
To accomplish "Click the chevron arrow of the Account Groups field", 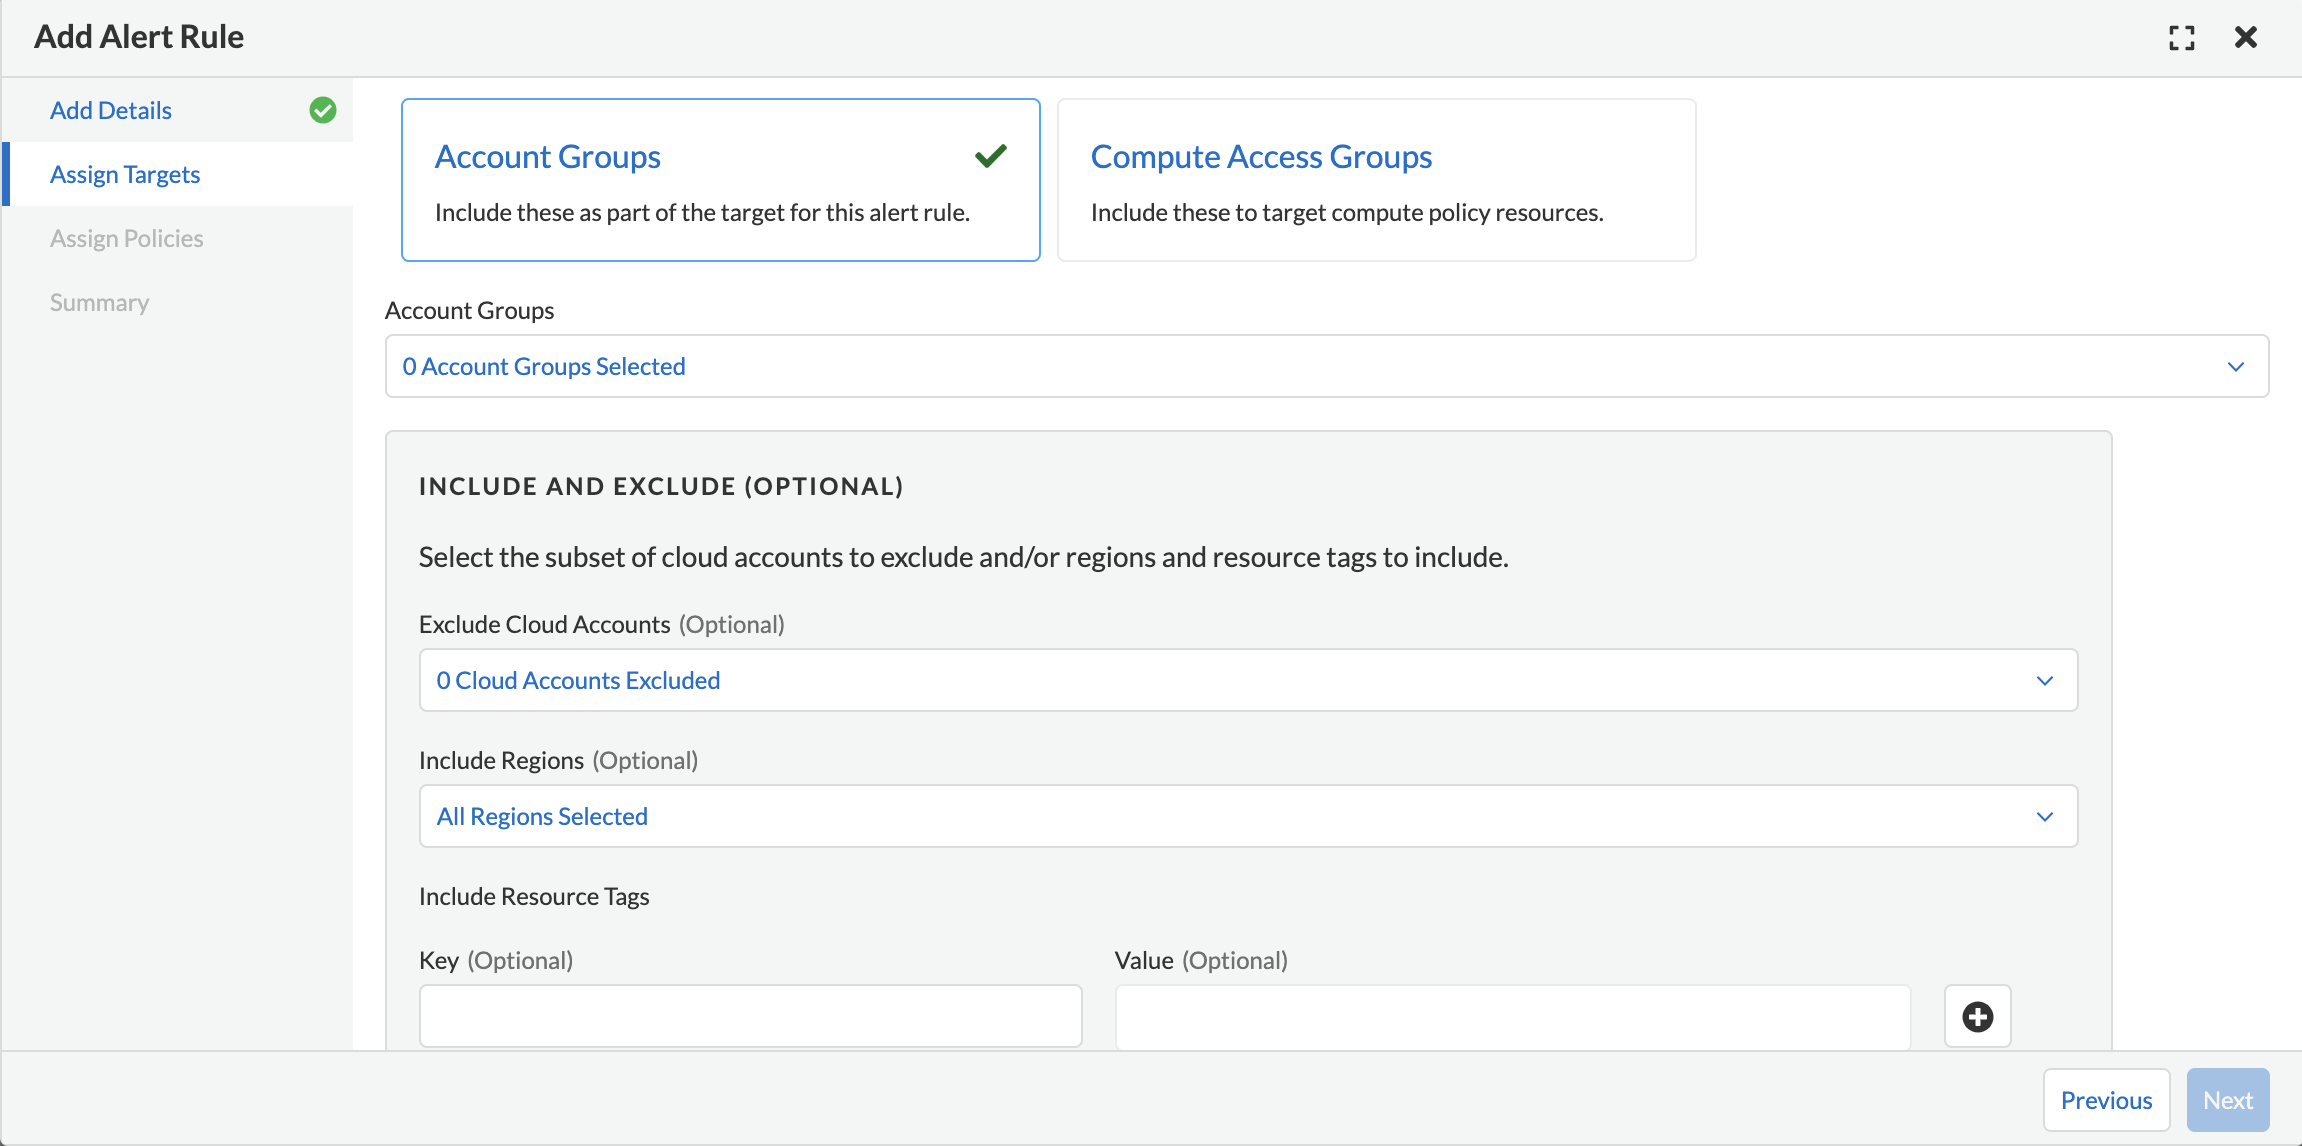I will coord(2236,367).
